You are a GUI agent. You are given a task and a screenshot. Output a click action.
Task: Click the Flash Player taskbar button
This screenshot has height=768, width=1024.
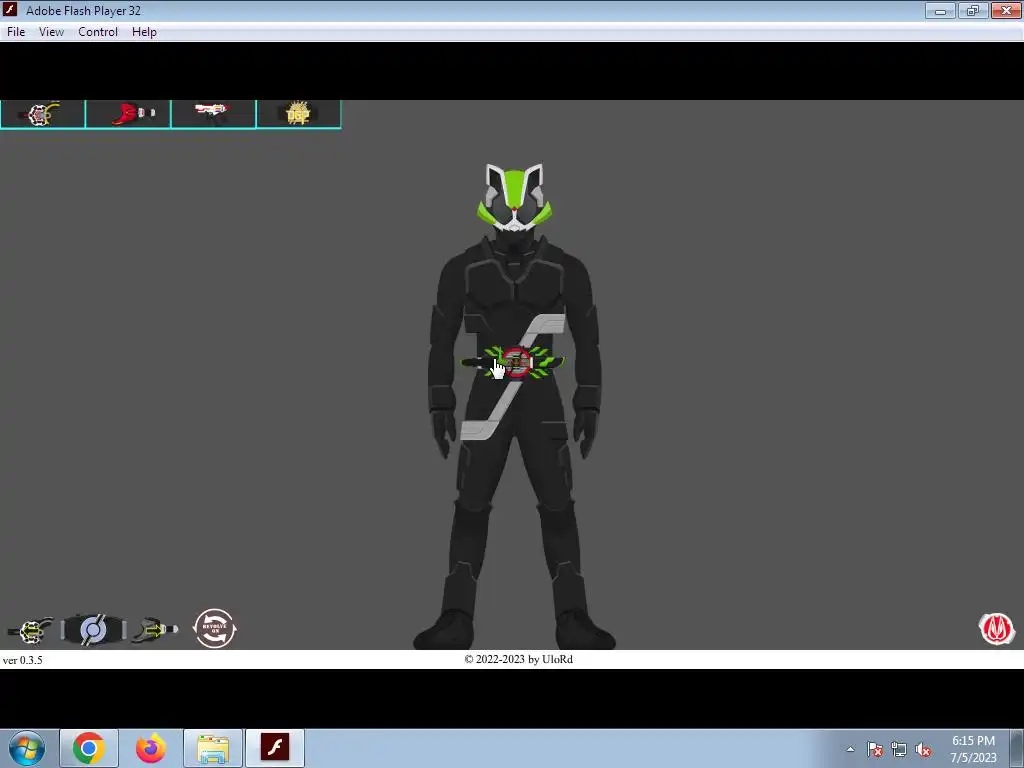(x=275, y=748)
